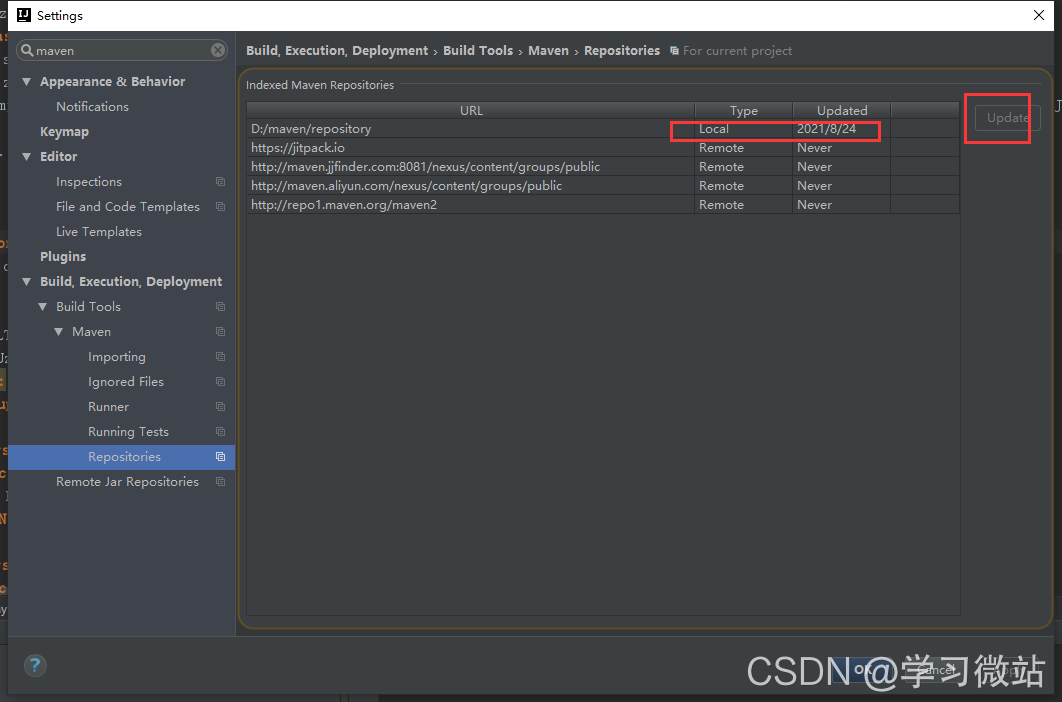Viewport: 1062px width, 702px height.
Task: Open the Notifications settings page
Action: coord(92,106)
